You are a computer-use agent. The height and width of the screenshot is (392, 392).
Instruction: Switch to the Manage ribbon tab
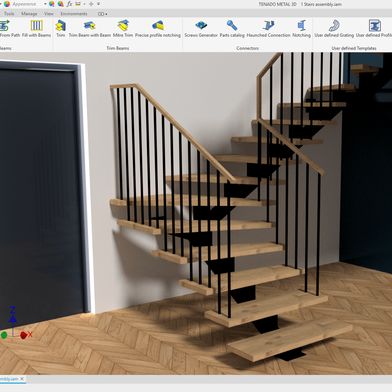[x=29, y=14]
